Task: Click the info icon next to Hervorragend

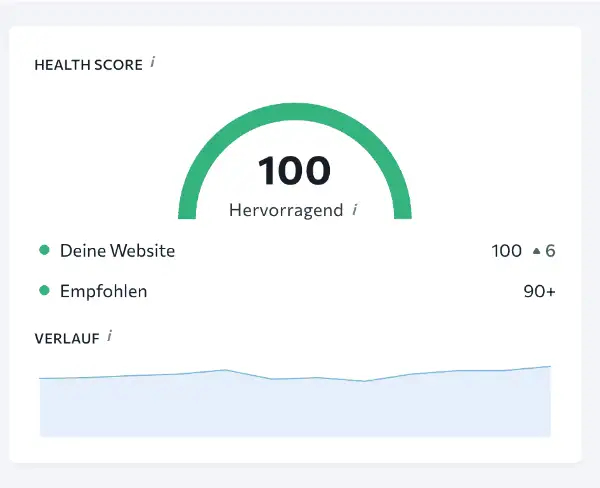Action: 355,210
